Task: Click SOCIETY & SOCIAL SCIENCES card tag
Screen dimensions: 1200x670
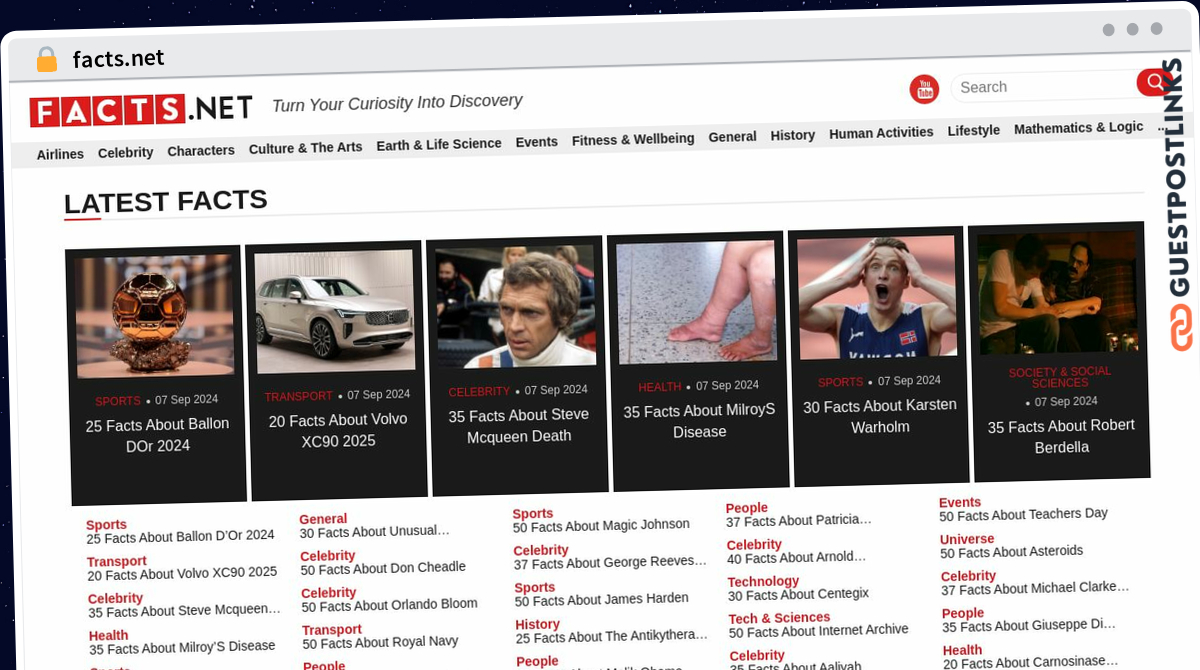Action: click(1060, 377)
